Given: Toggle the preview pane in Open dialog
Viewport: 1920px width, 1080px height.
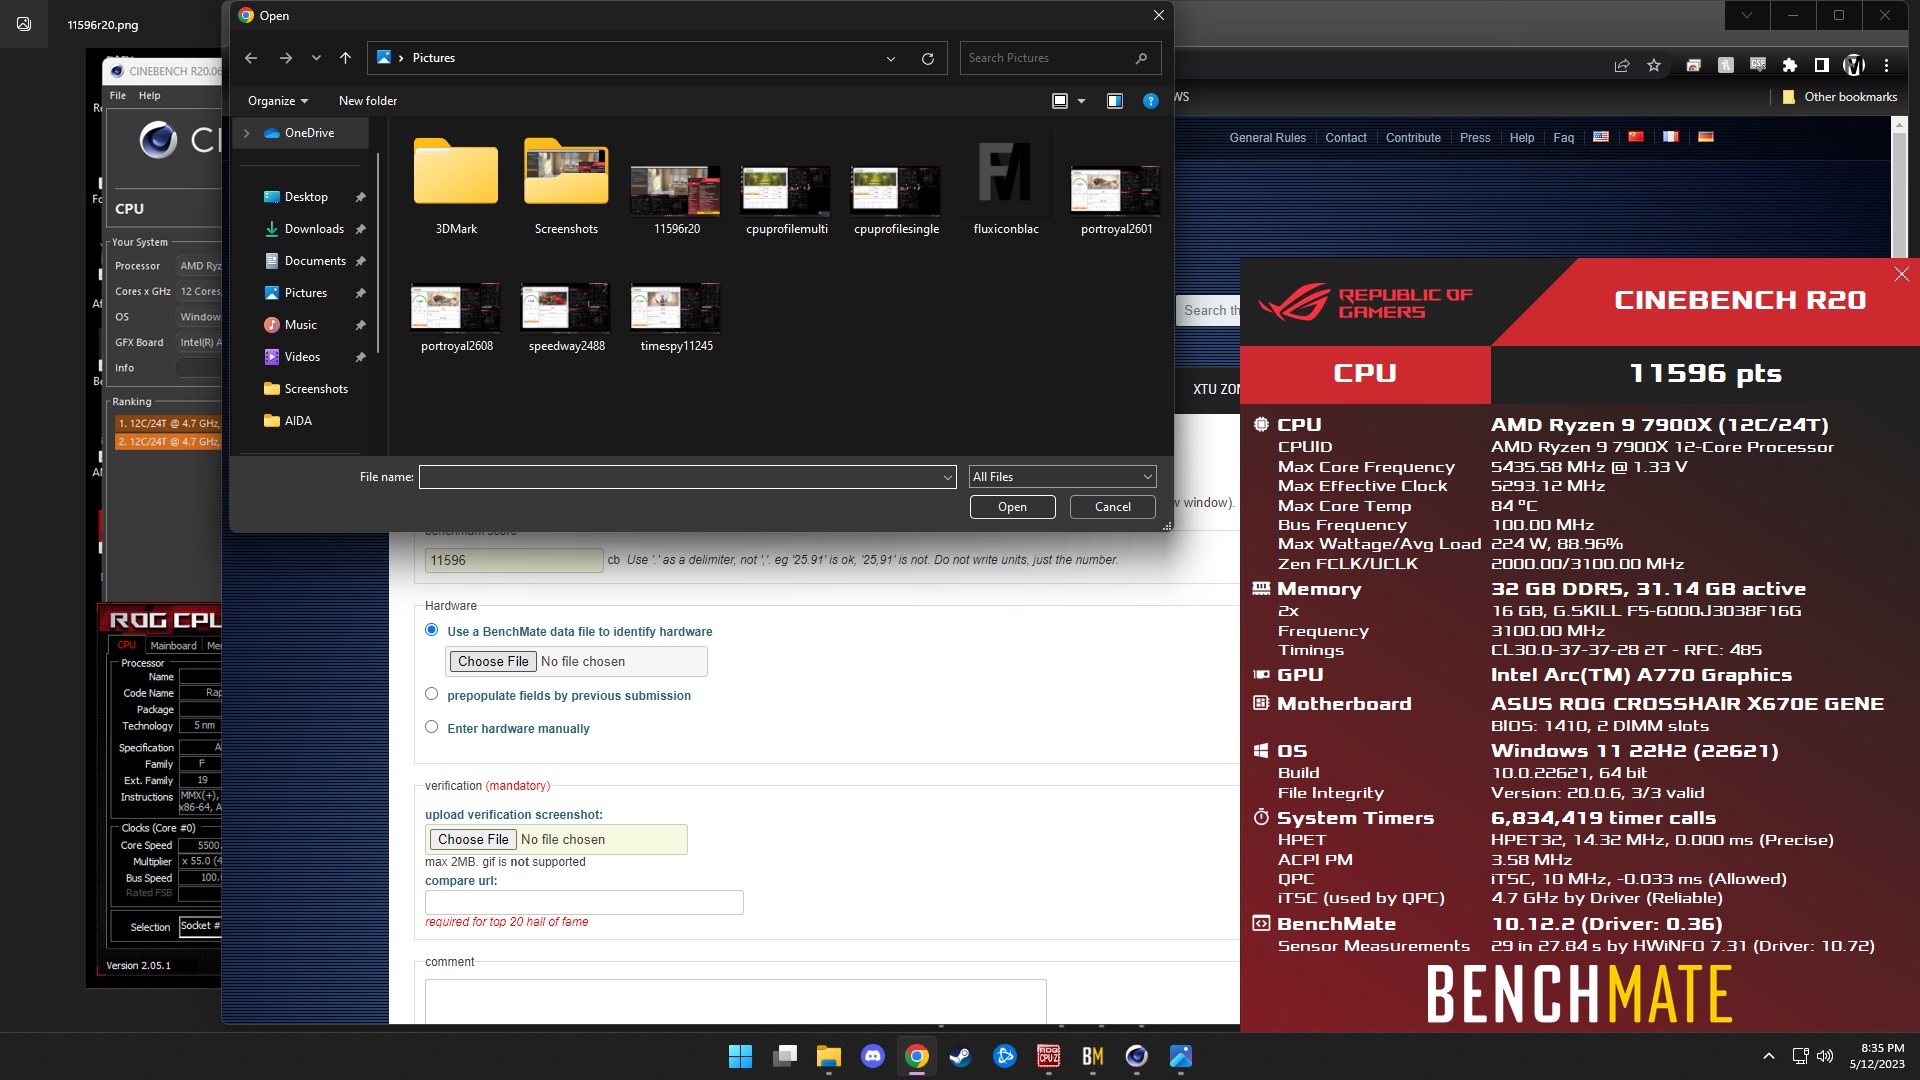Looking at the screenshot, I should tap(1115, 101).
